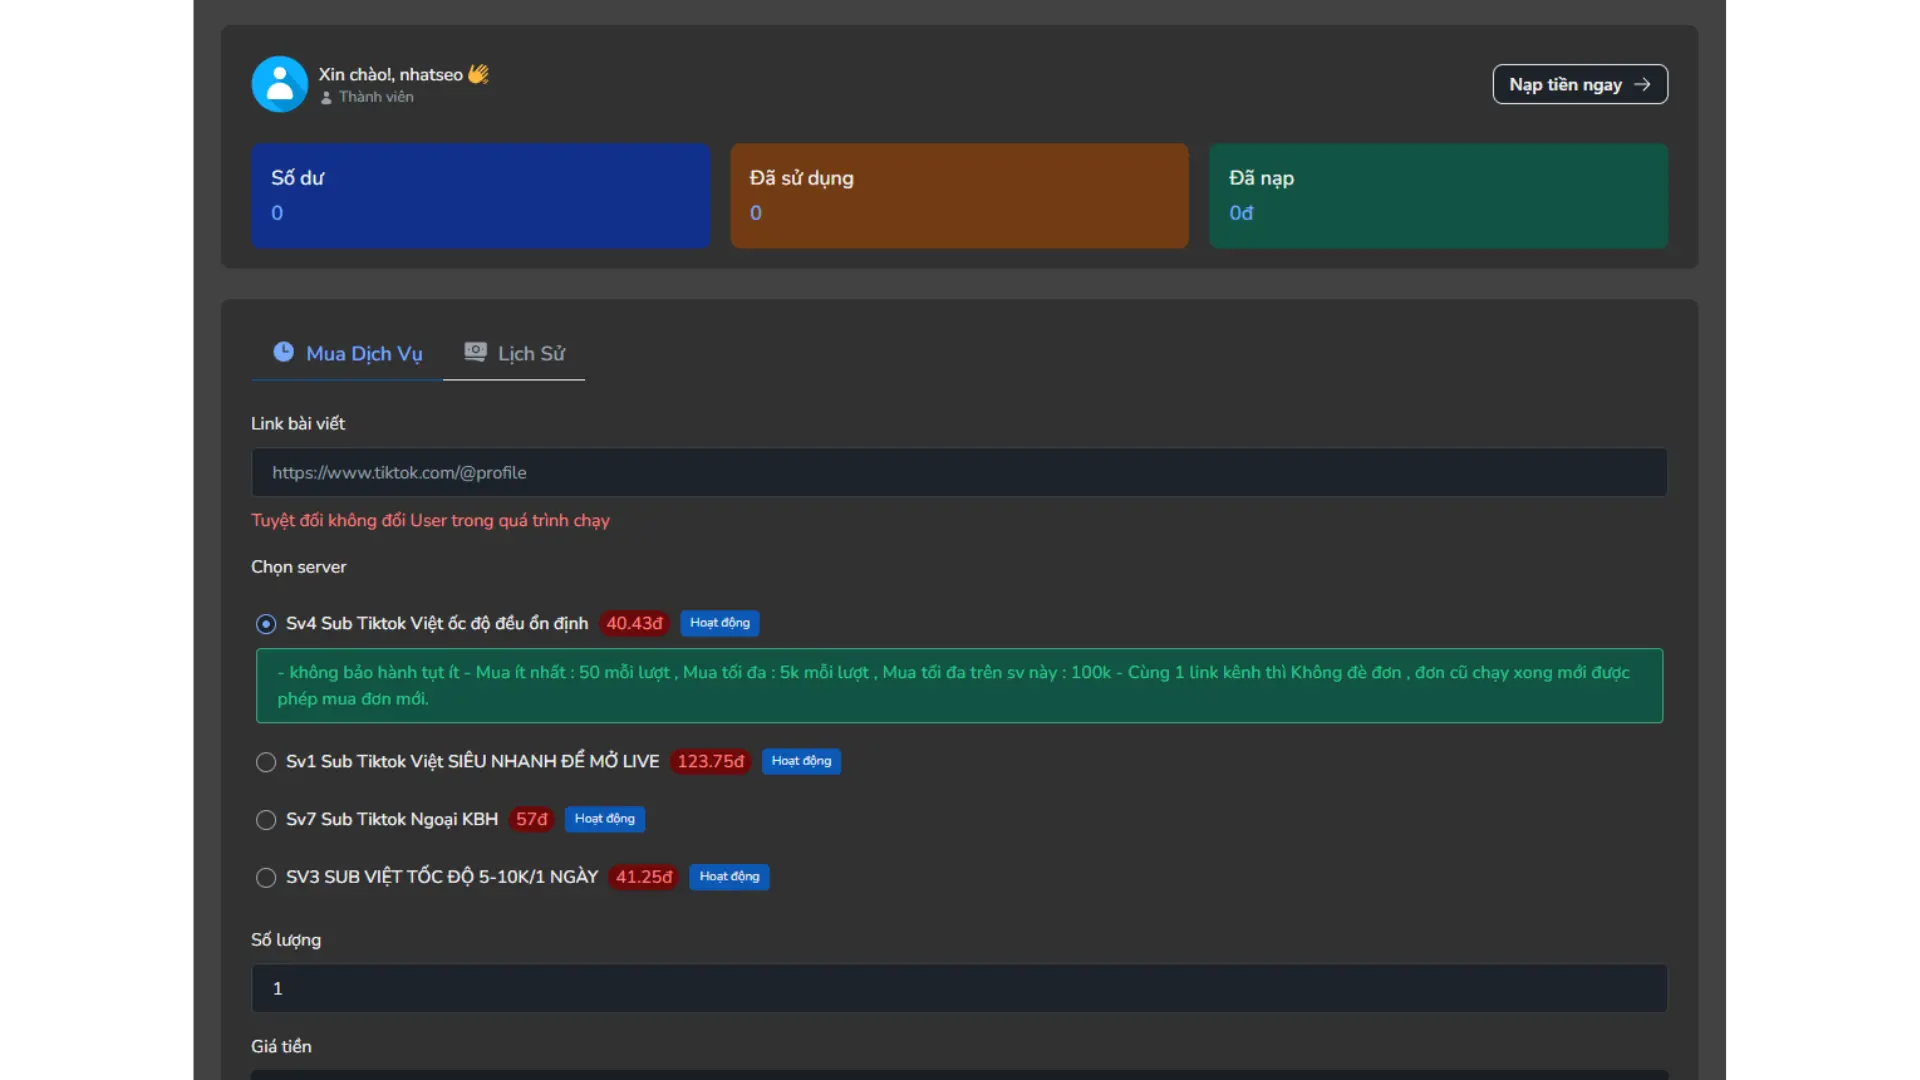This screenshot has height=1080, width=1920.
Task: Click the Sv4 Sub Tiktok Việt label text
Action: 437,623
